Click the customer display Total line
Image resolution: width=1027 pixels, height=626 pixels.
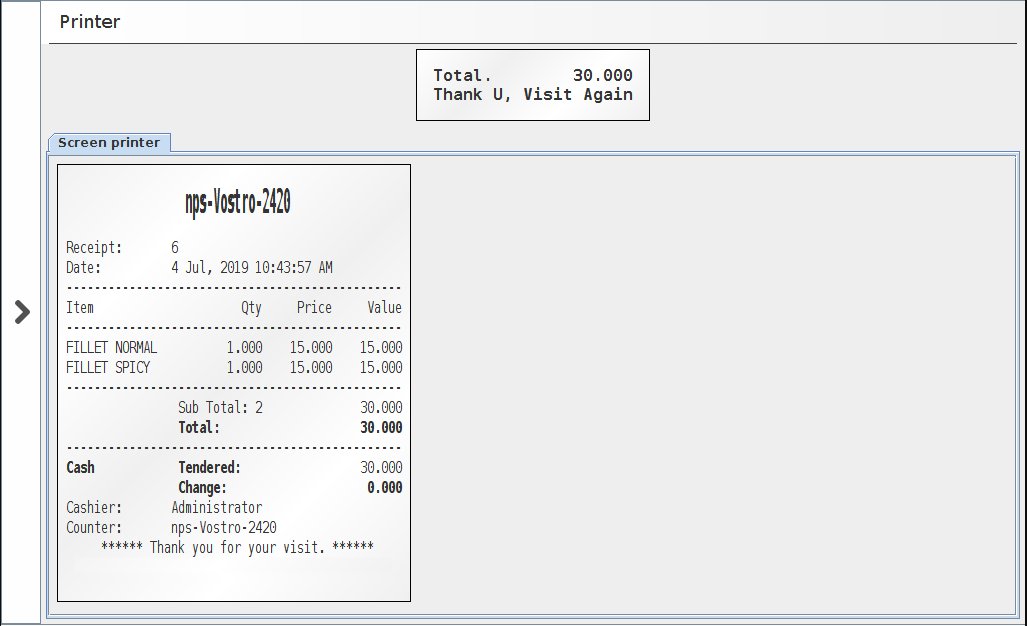(532, 75)
